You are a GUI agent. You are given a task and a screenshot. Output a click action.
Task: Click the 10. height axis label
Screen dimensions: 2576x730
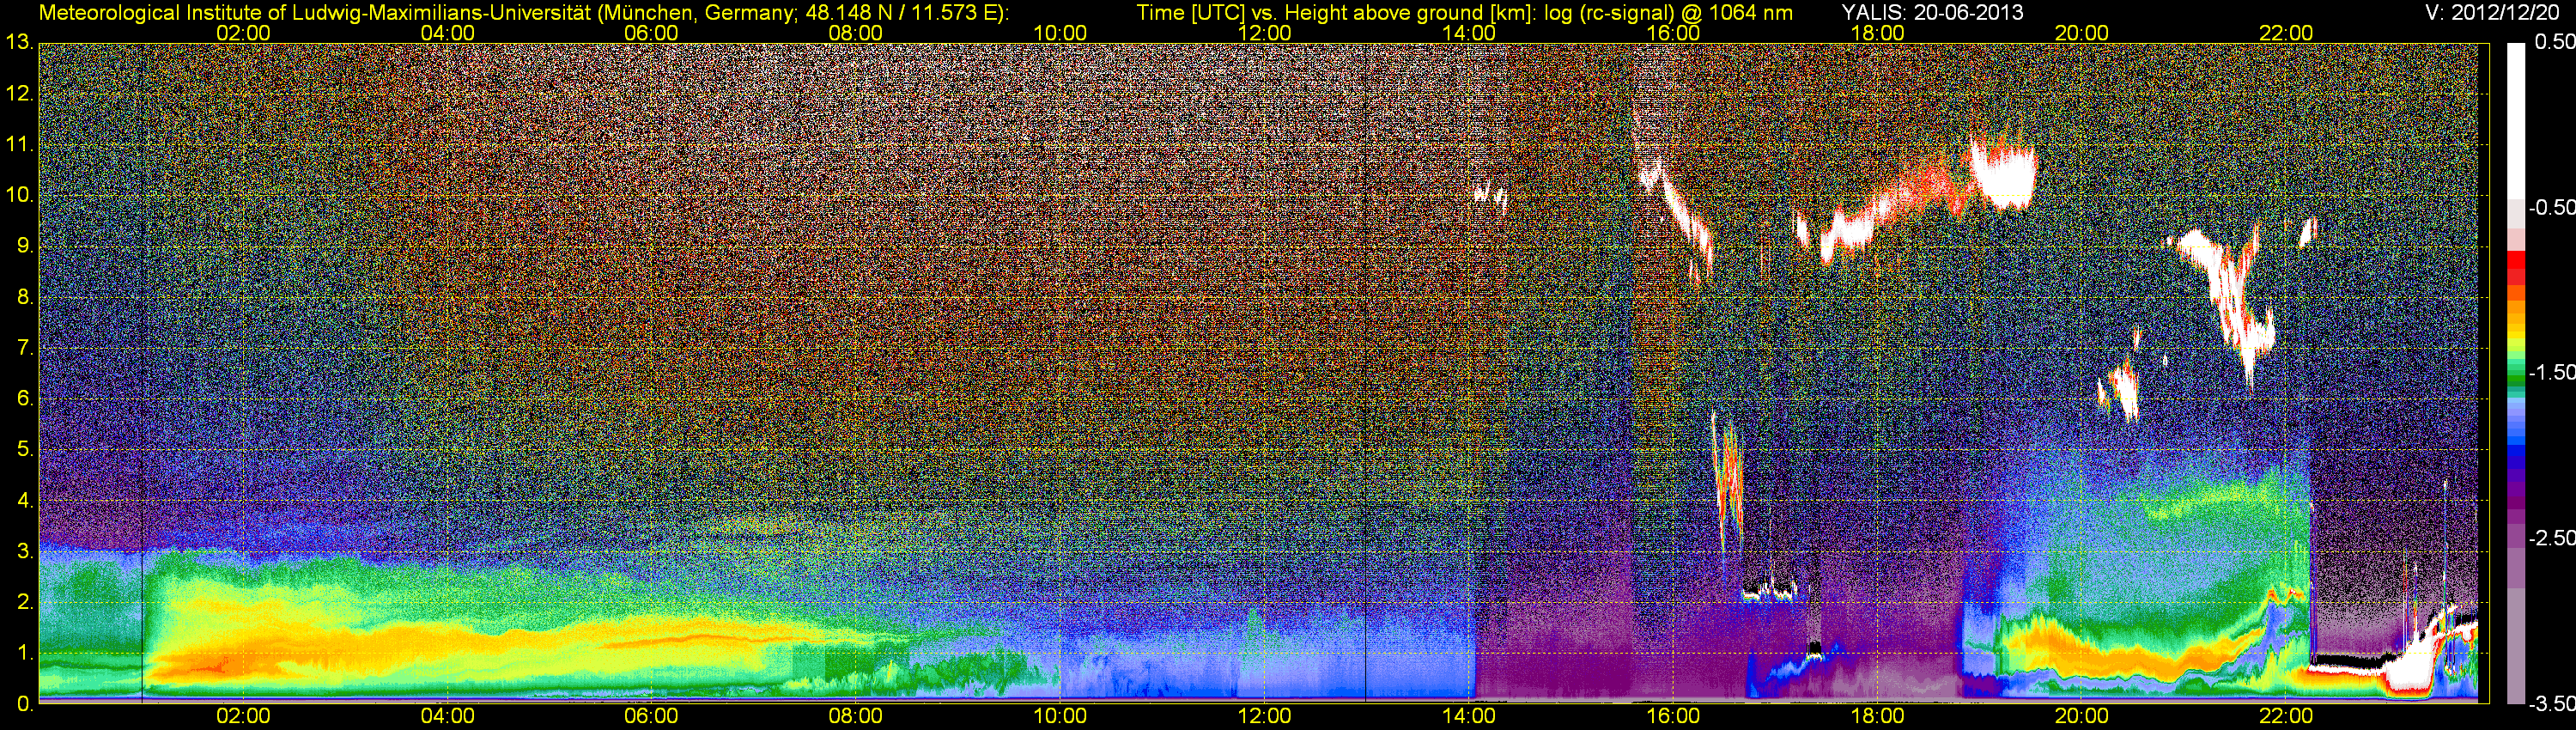click(20, 195)
